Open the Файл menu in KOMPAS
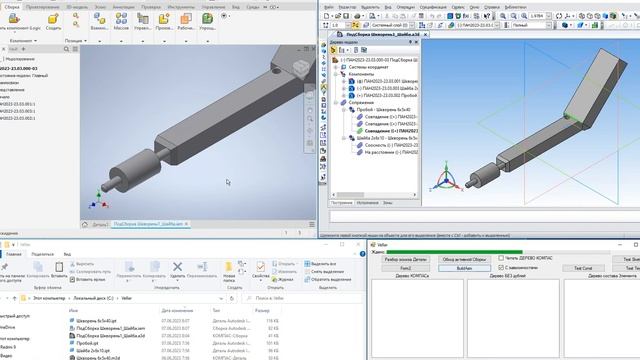This screenshot has height=360, width=640. click(328, 7)
